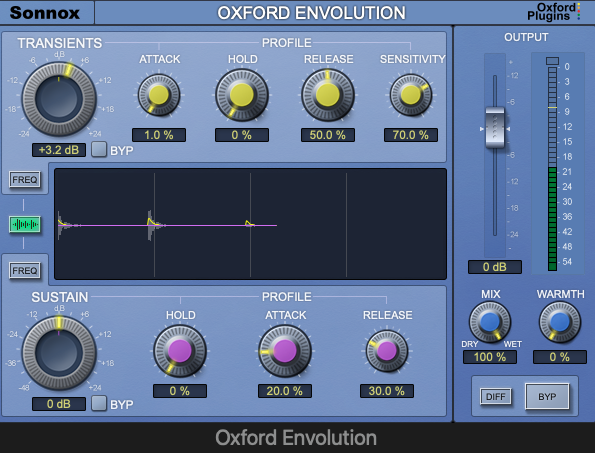Click the output fader handle
The image size is (595, 453).
click(x=495, y=128)
